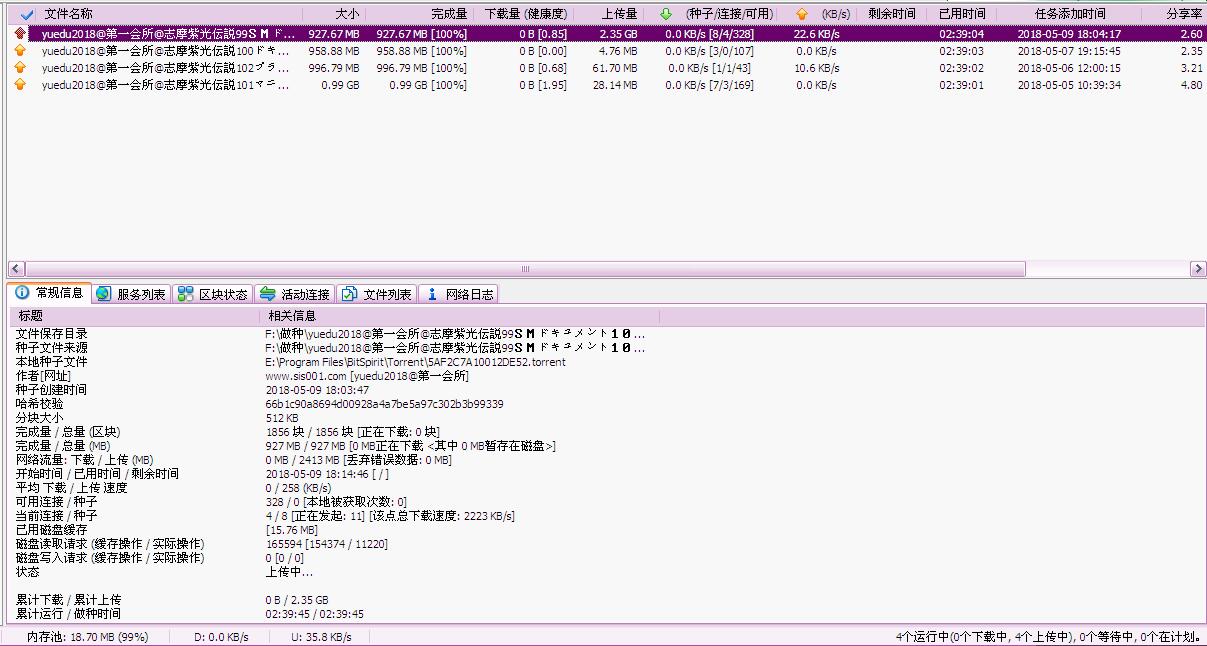Open the 服务列表 tab
Viewport: 1207px width, 646px height.
pyautogui.click(x=131, y=294)
